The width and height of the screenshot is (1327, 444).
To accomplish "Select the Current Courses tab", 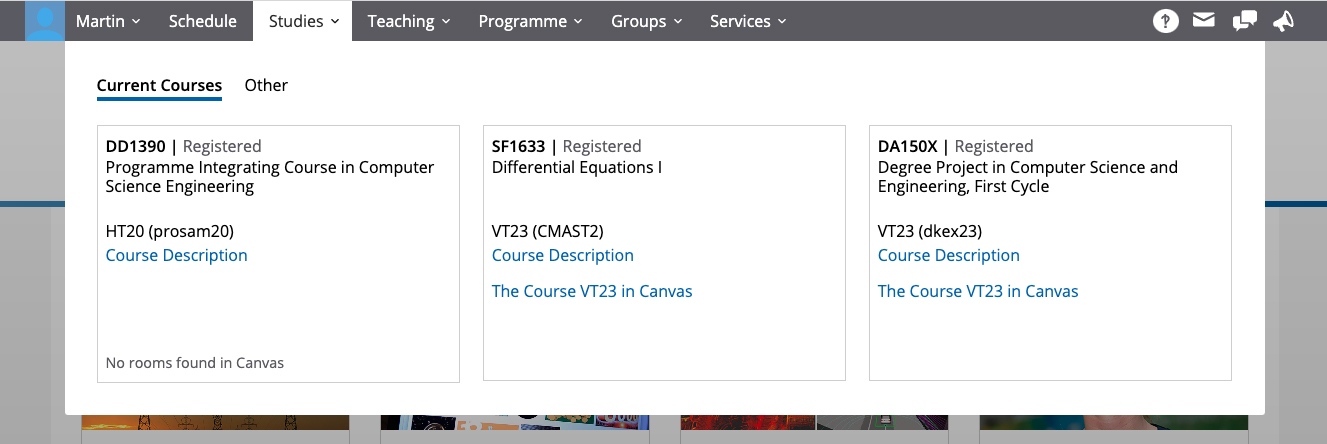I will click(159, 85).
